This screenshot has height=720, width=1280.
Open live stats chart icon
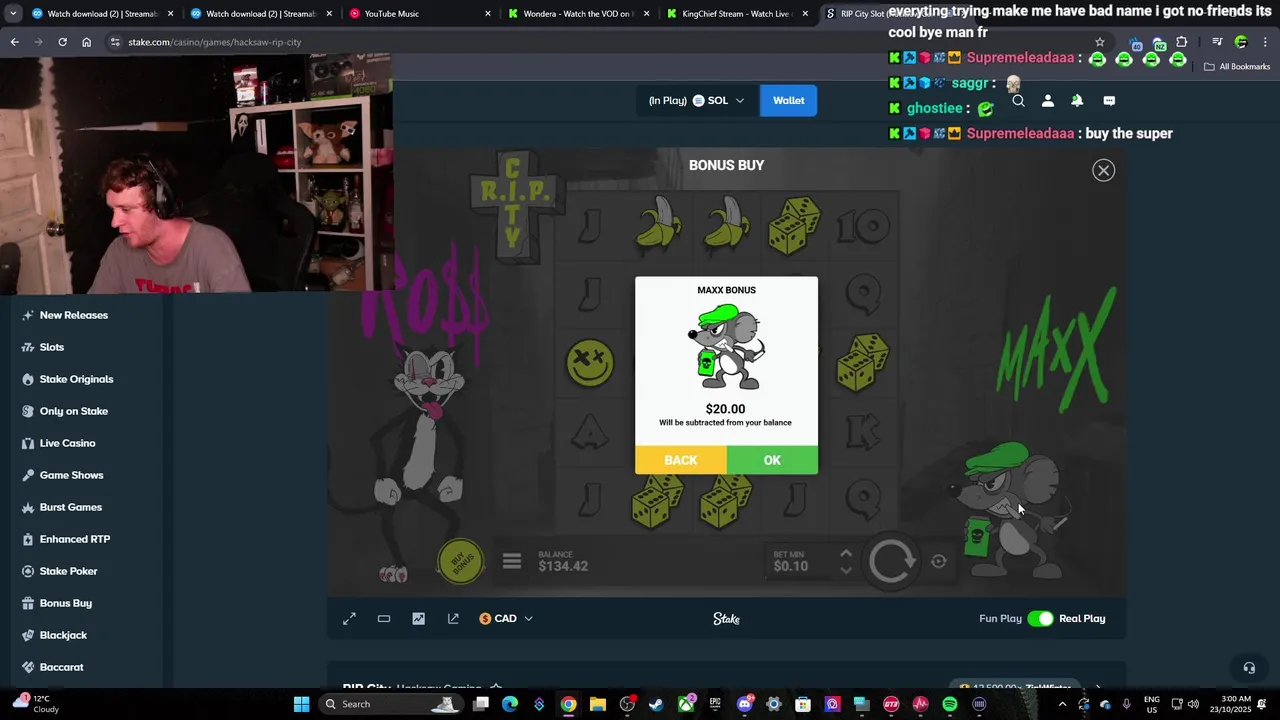418,619
